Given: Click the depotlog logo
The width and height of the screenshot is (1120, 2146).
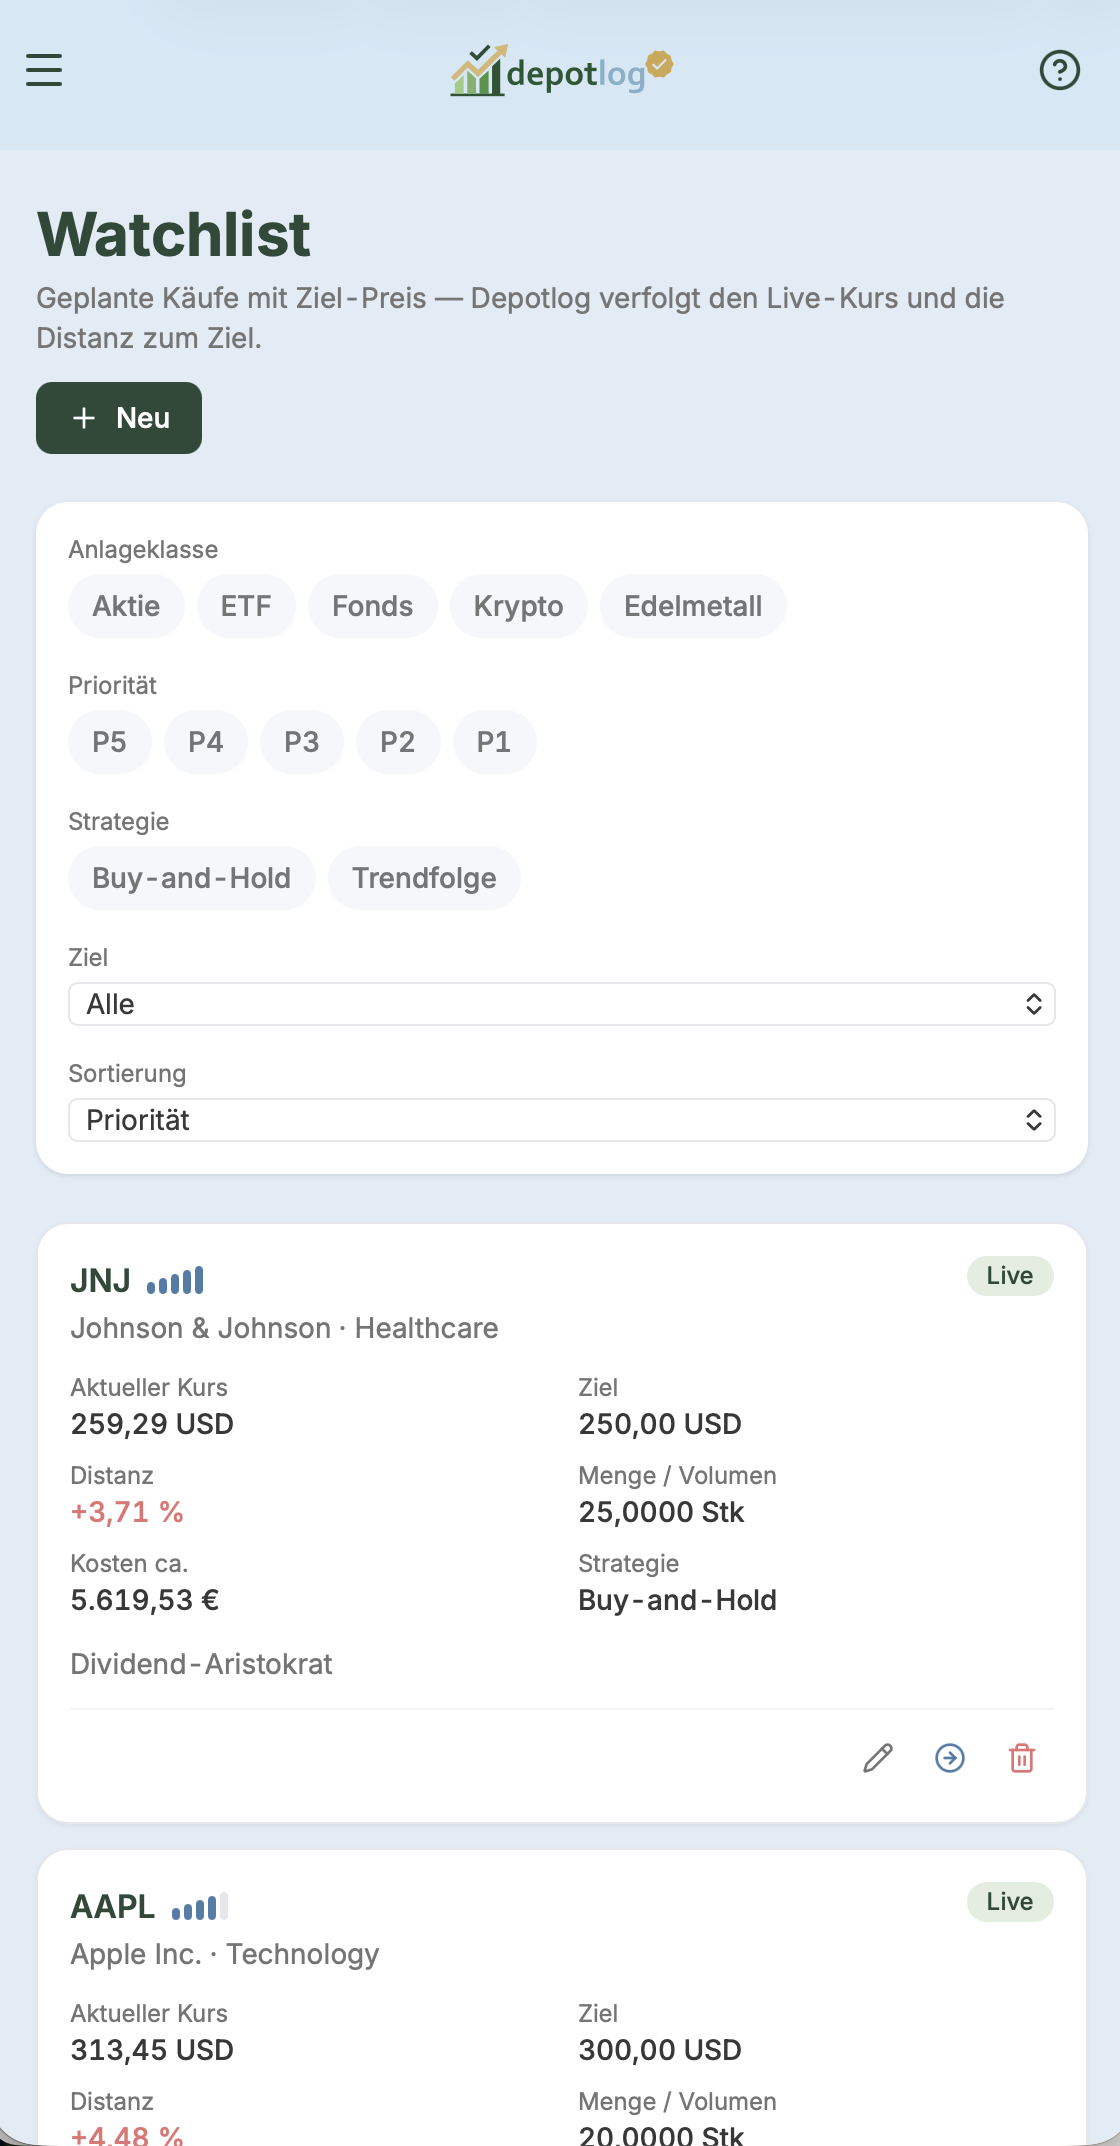Looking at the screenshot, I should point(561,70).
